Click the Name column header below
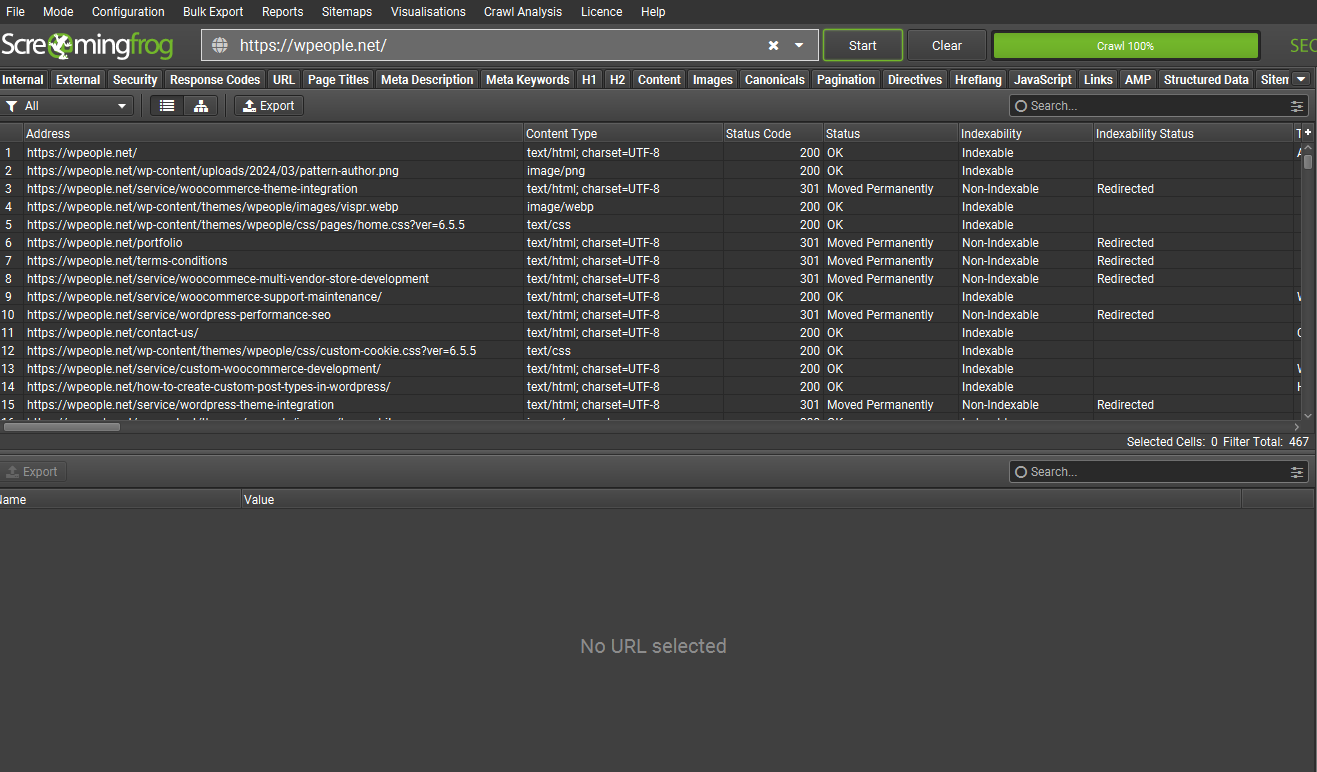 [x=120, y=499]
